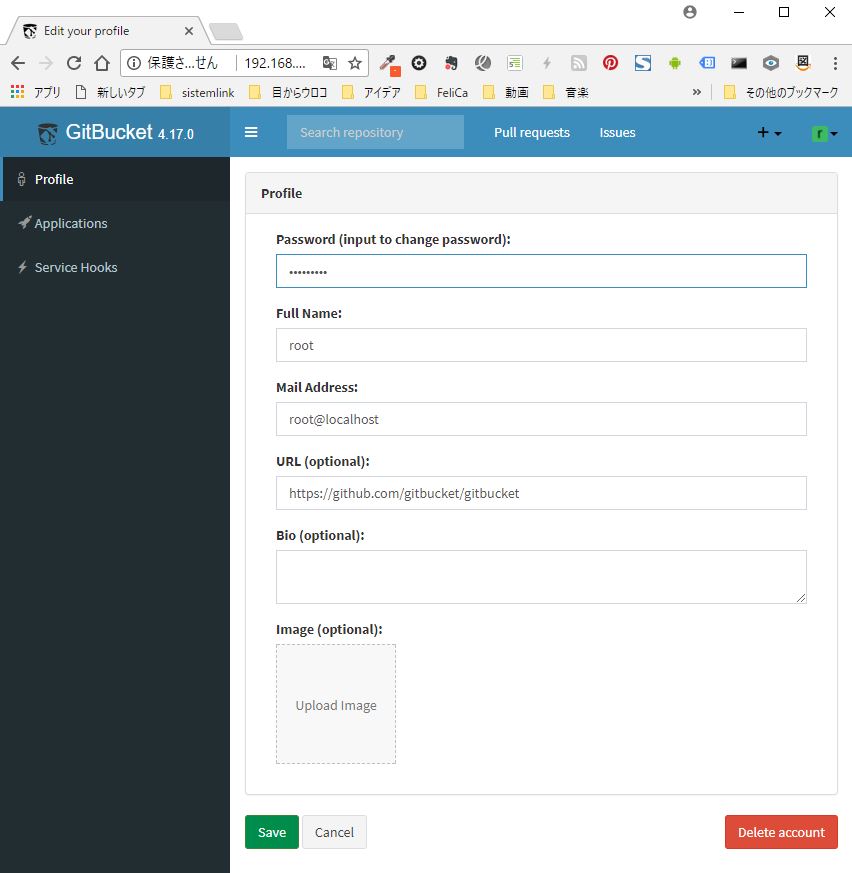Screen dimensions: 852x873
Task: Open Pull requests page
Action: (x=532, y=133)
